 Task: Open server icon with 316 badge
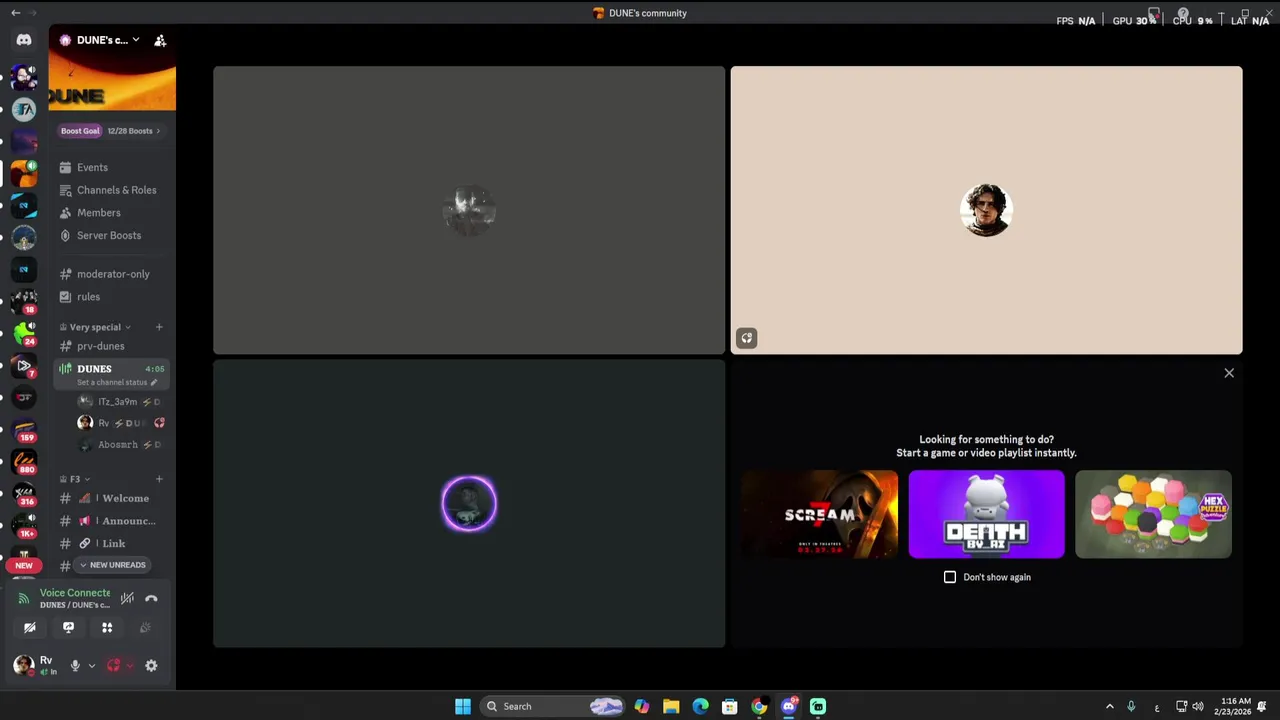(24, 494)
